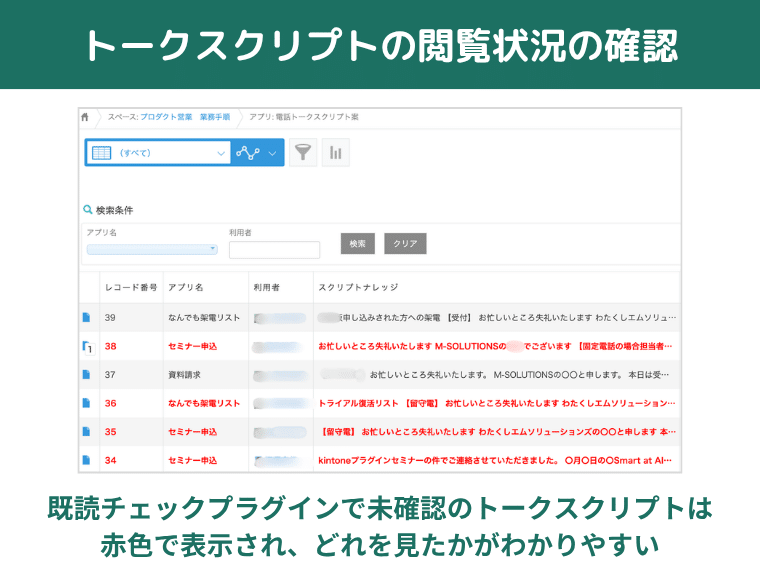Screen dimensions: 760x570
Task: Open record 34 detail icon
Action: [86, 460]
